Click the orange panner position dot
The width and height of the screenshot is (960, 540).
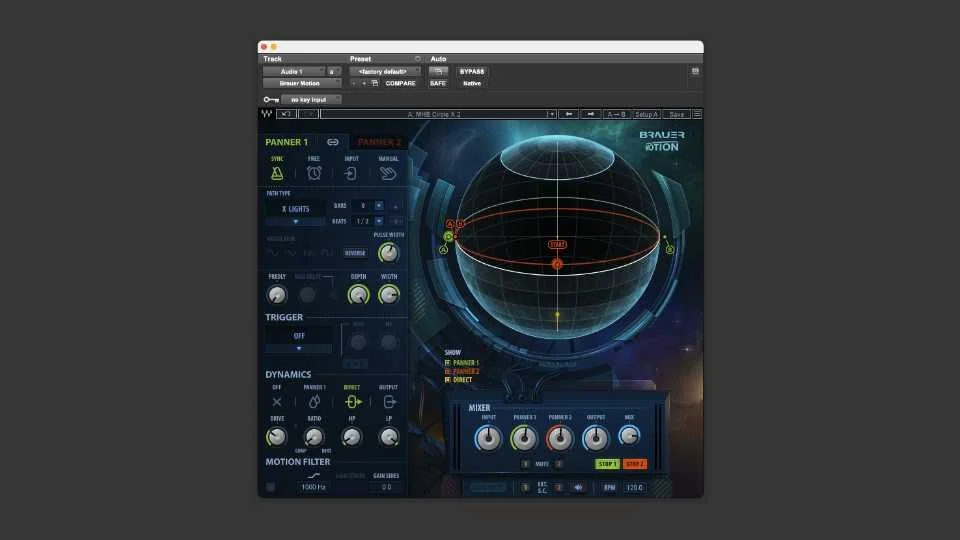coord(557,264)
